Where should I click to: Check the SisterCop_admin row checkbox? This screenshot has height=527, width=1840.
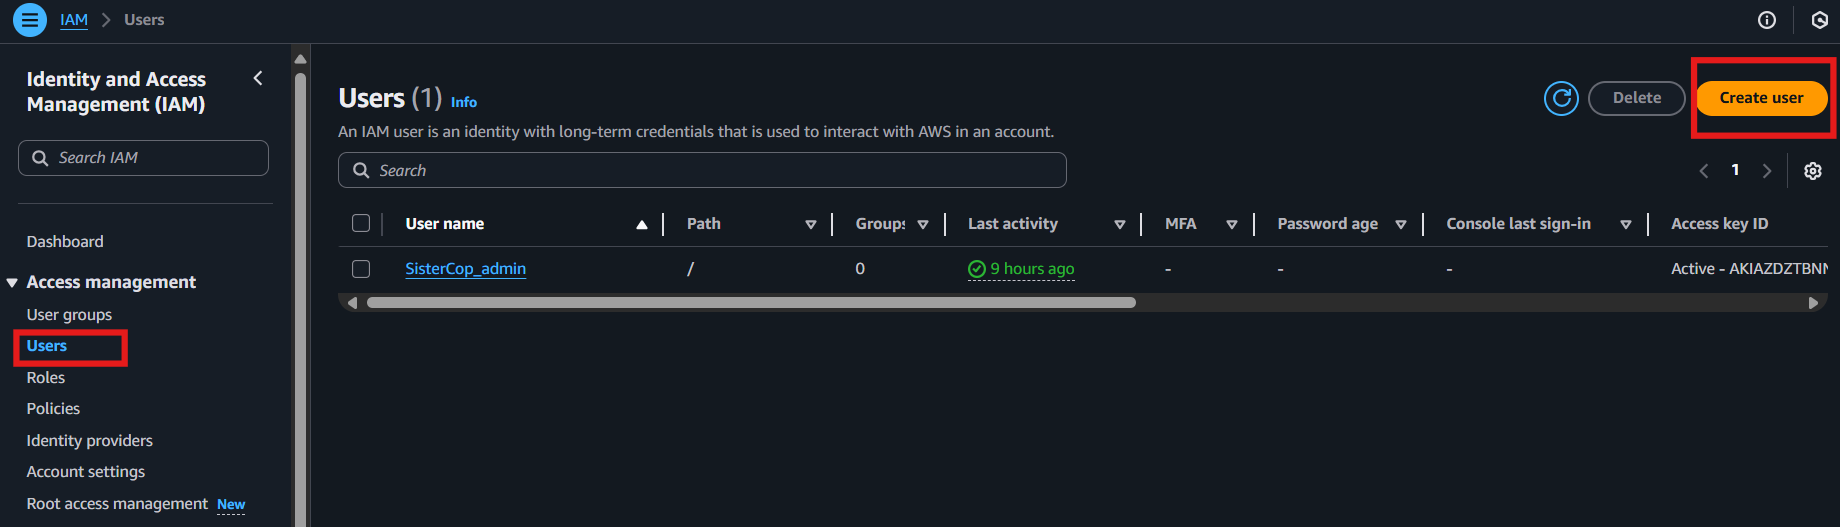361,269
